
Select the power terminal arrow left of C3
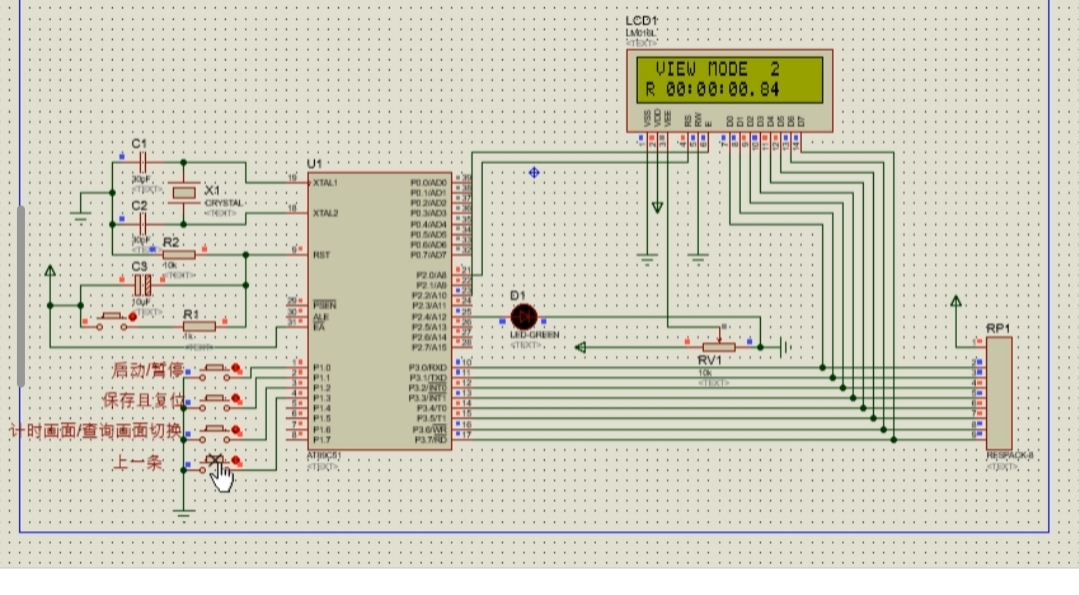[x=50, y=271]
